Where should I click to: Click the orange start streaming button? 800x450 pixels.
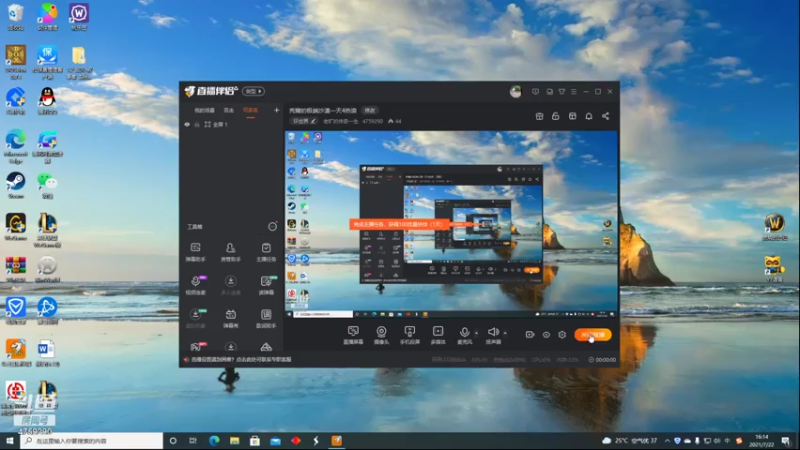(593, 335)
